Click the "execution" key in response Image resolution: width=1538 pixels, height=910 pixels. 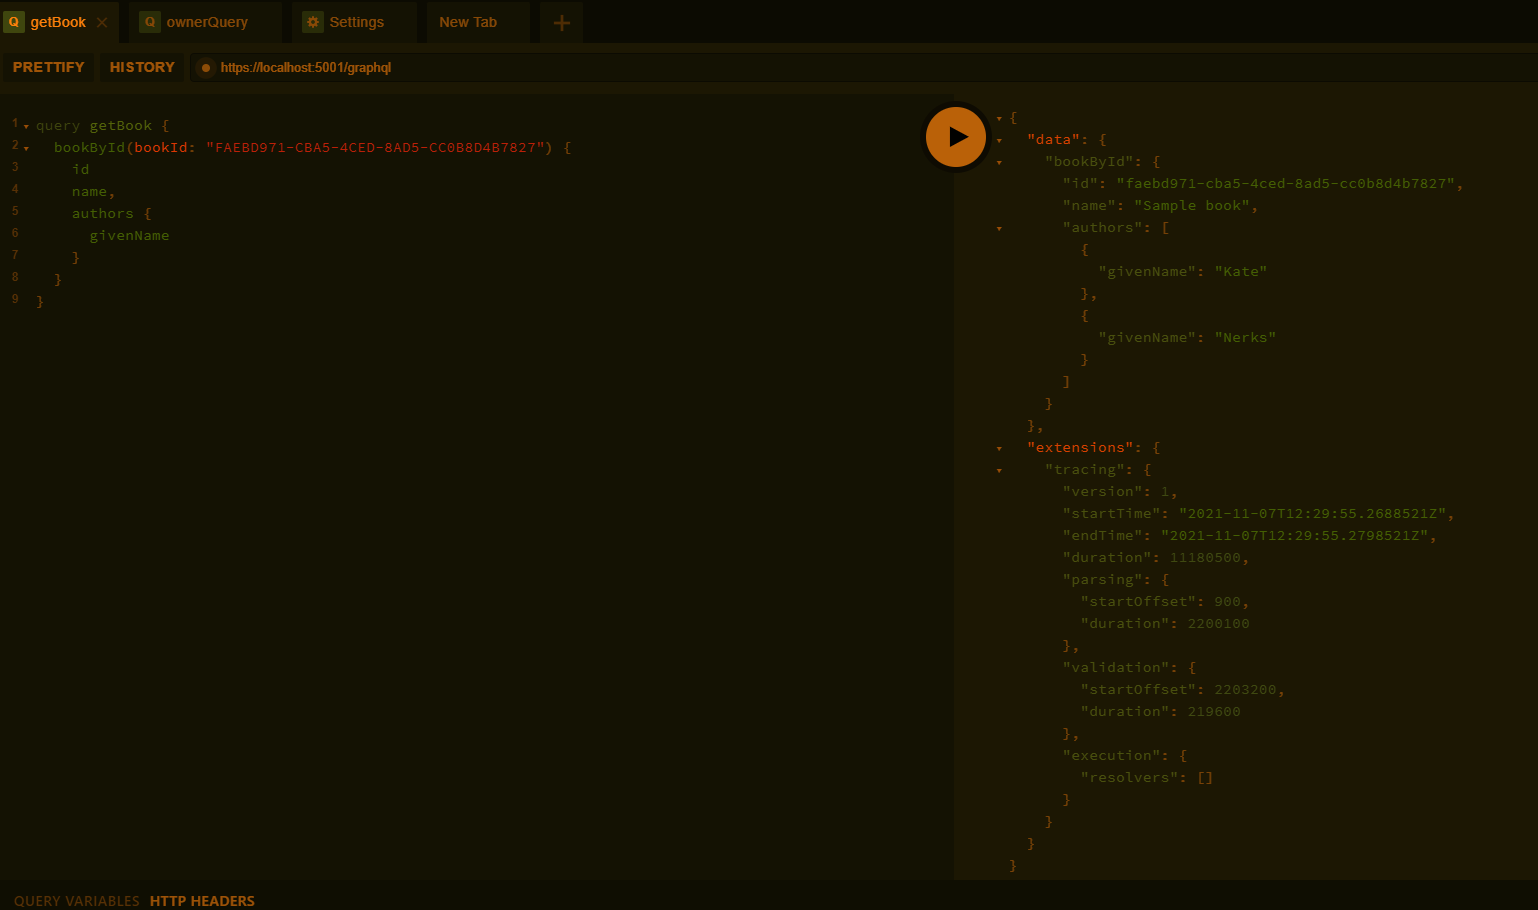pos(1112,755)
